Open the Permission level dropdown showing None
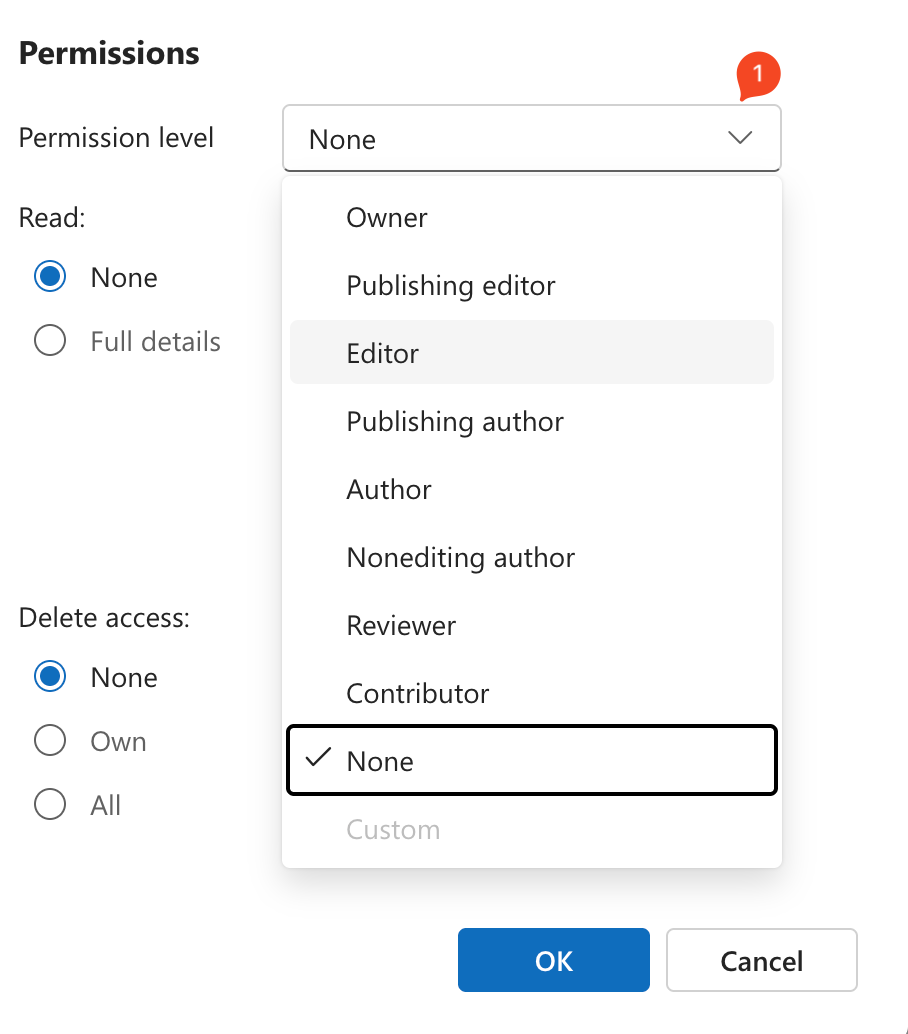 click(x=531, y=138)
